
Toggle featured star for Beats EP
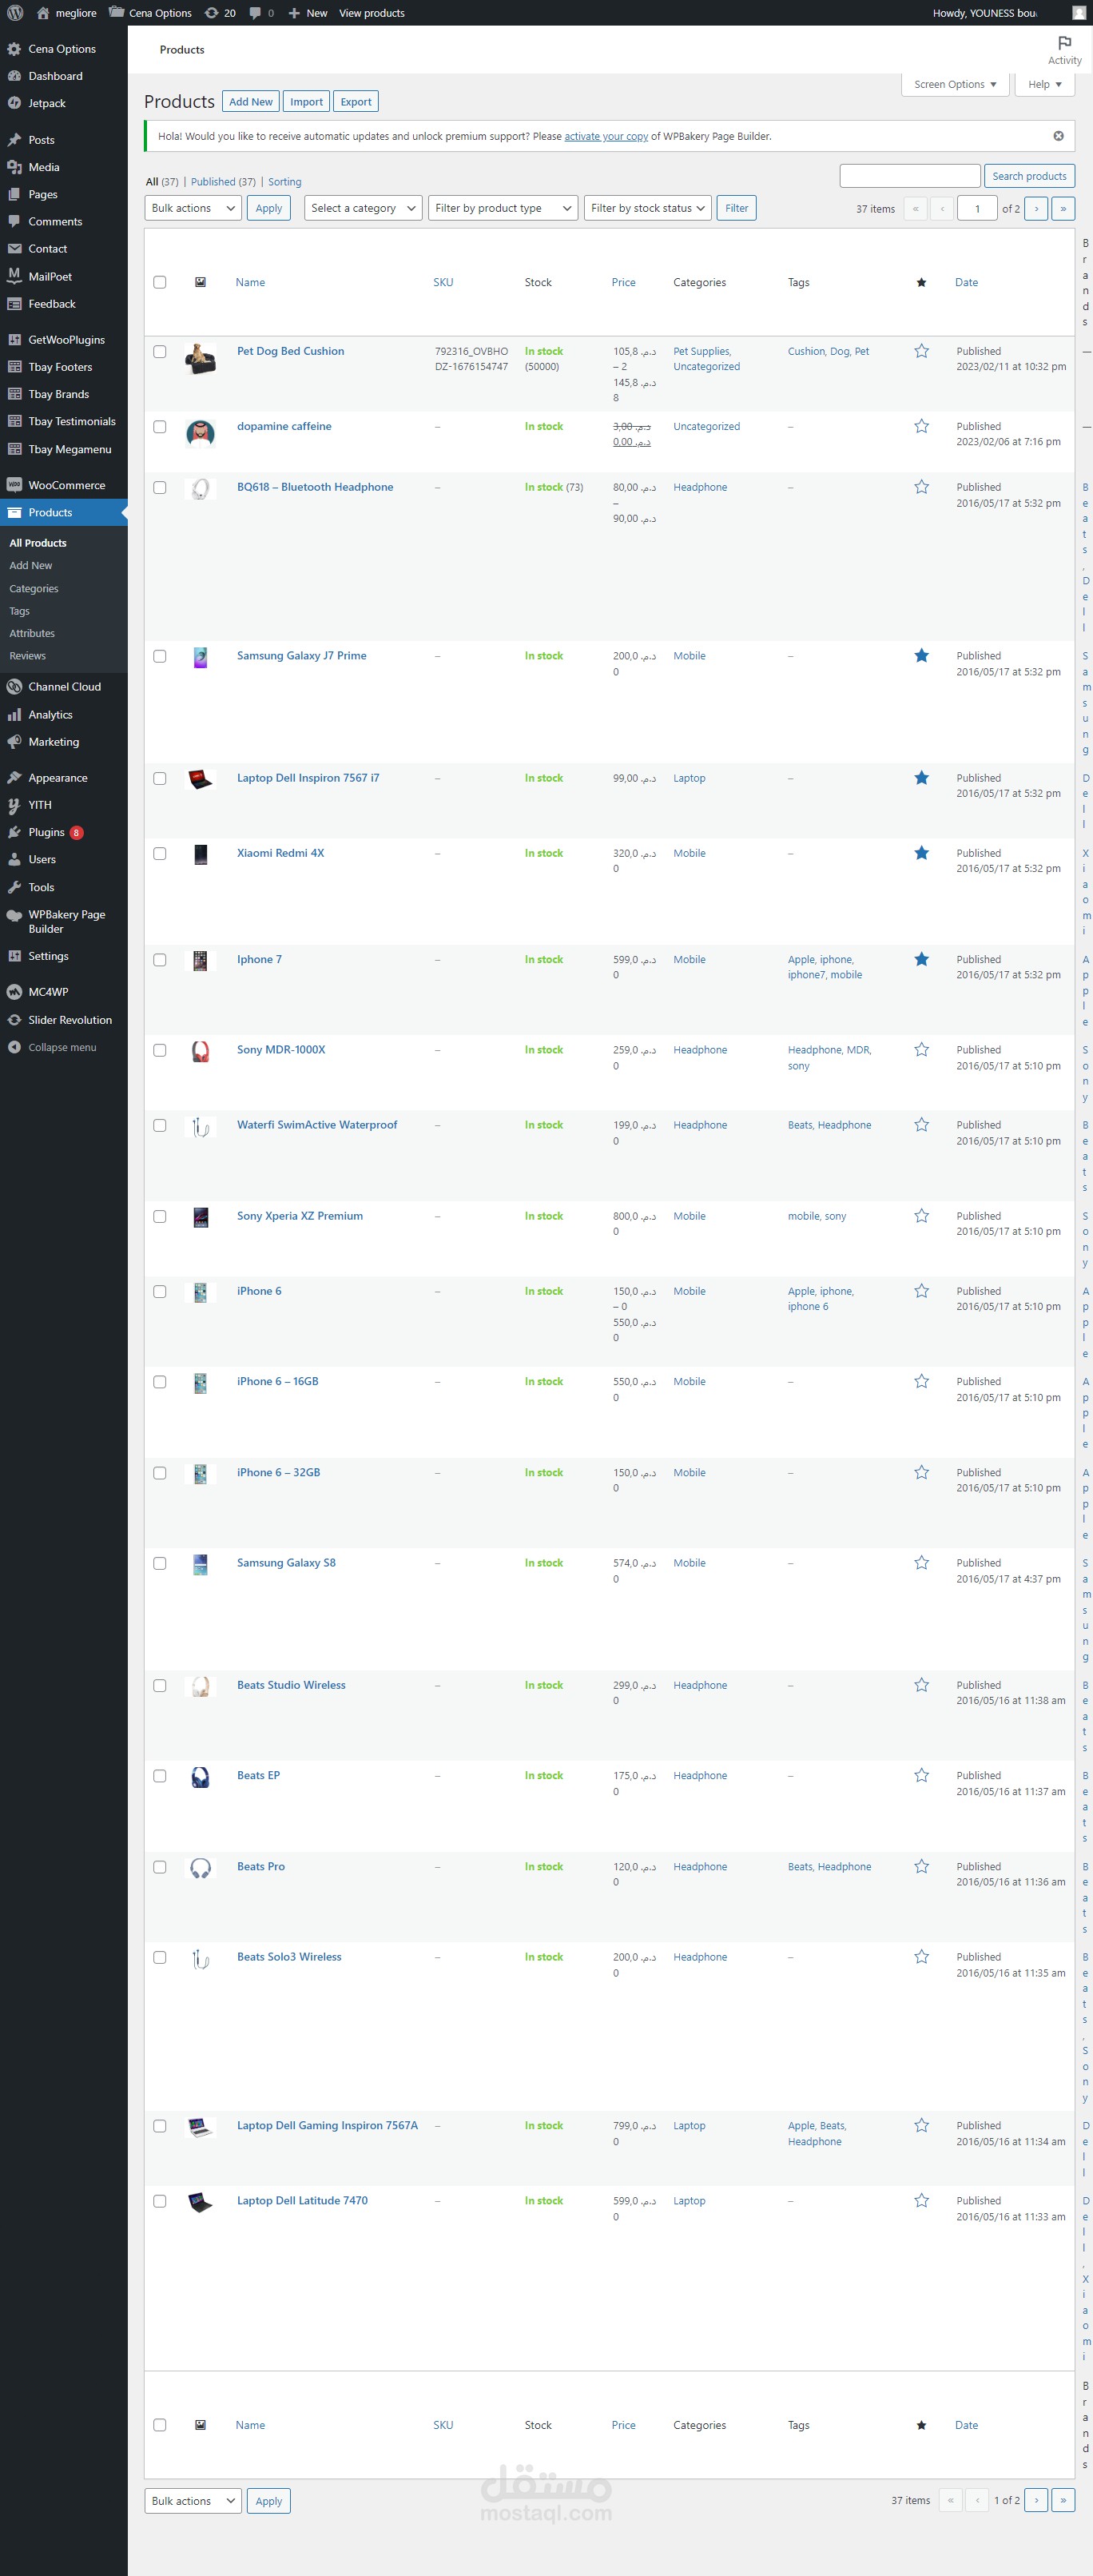921,1775
